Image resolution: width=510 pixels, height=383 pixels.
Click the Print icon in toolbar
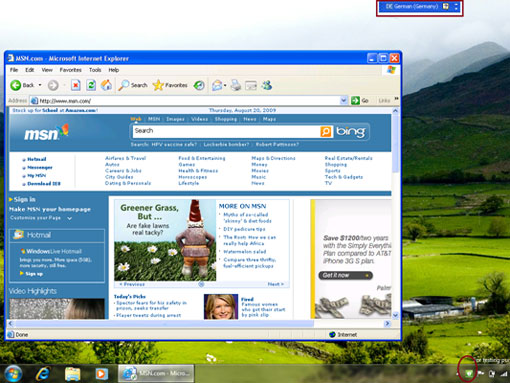tap(236, 85)
